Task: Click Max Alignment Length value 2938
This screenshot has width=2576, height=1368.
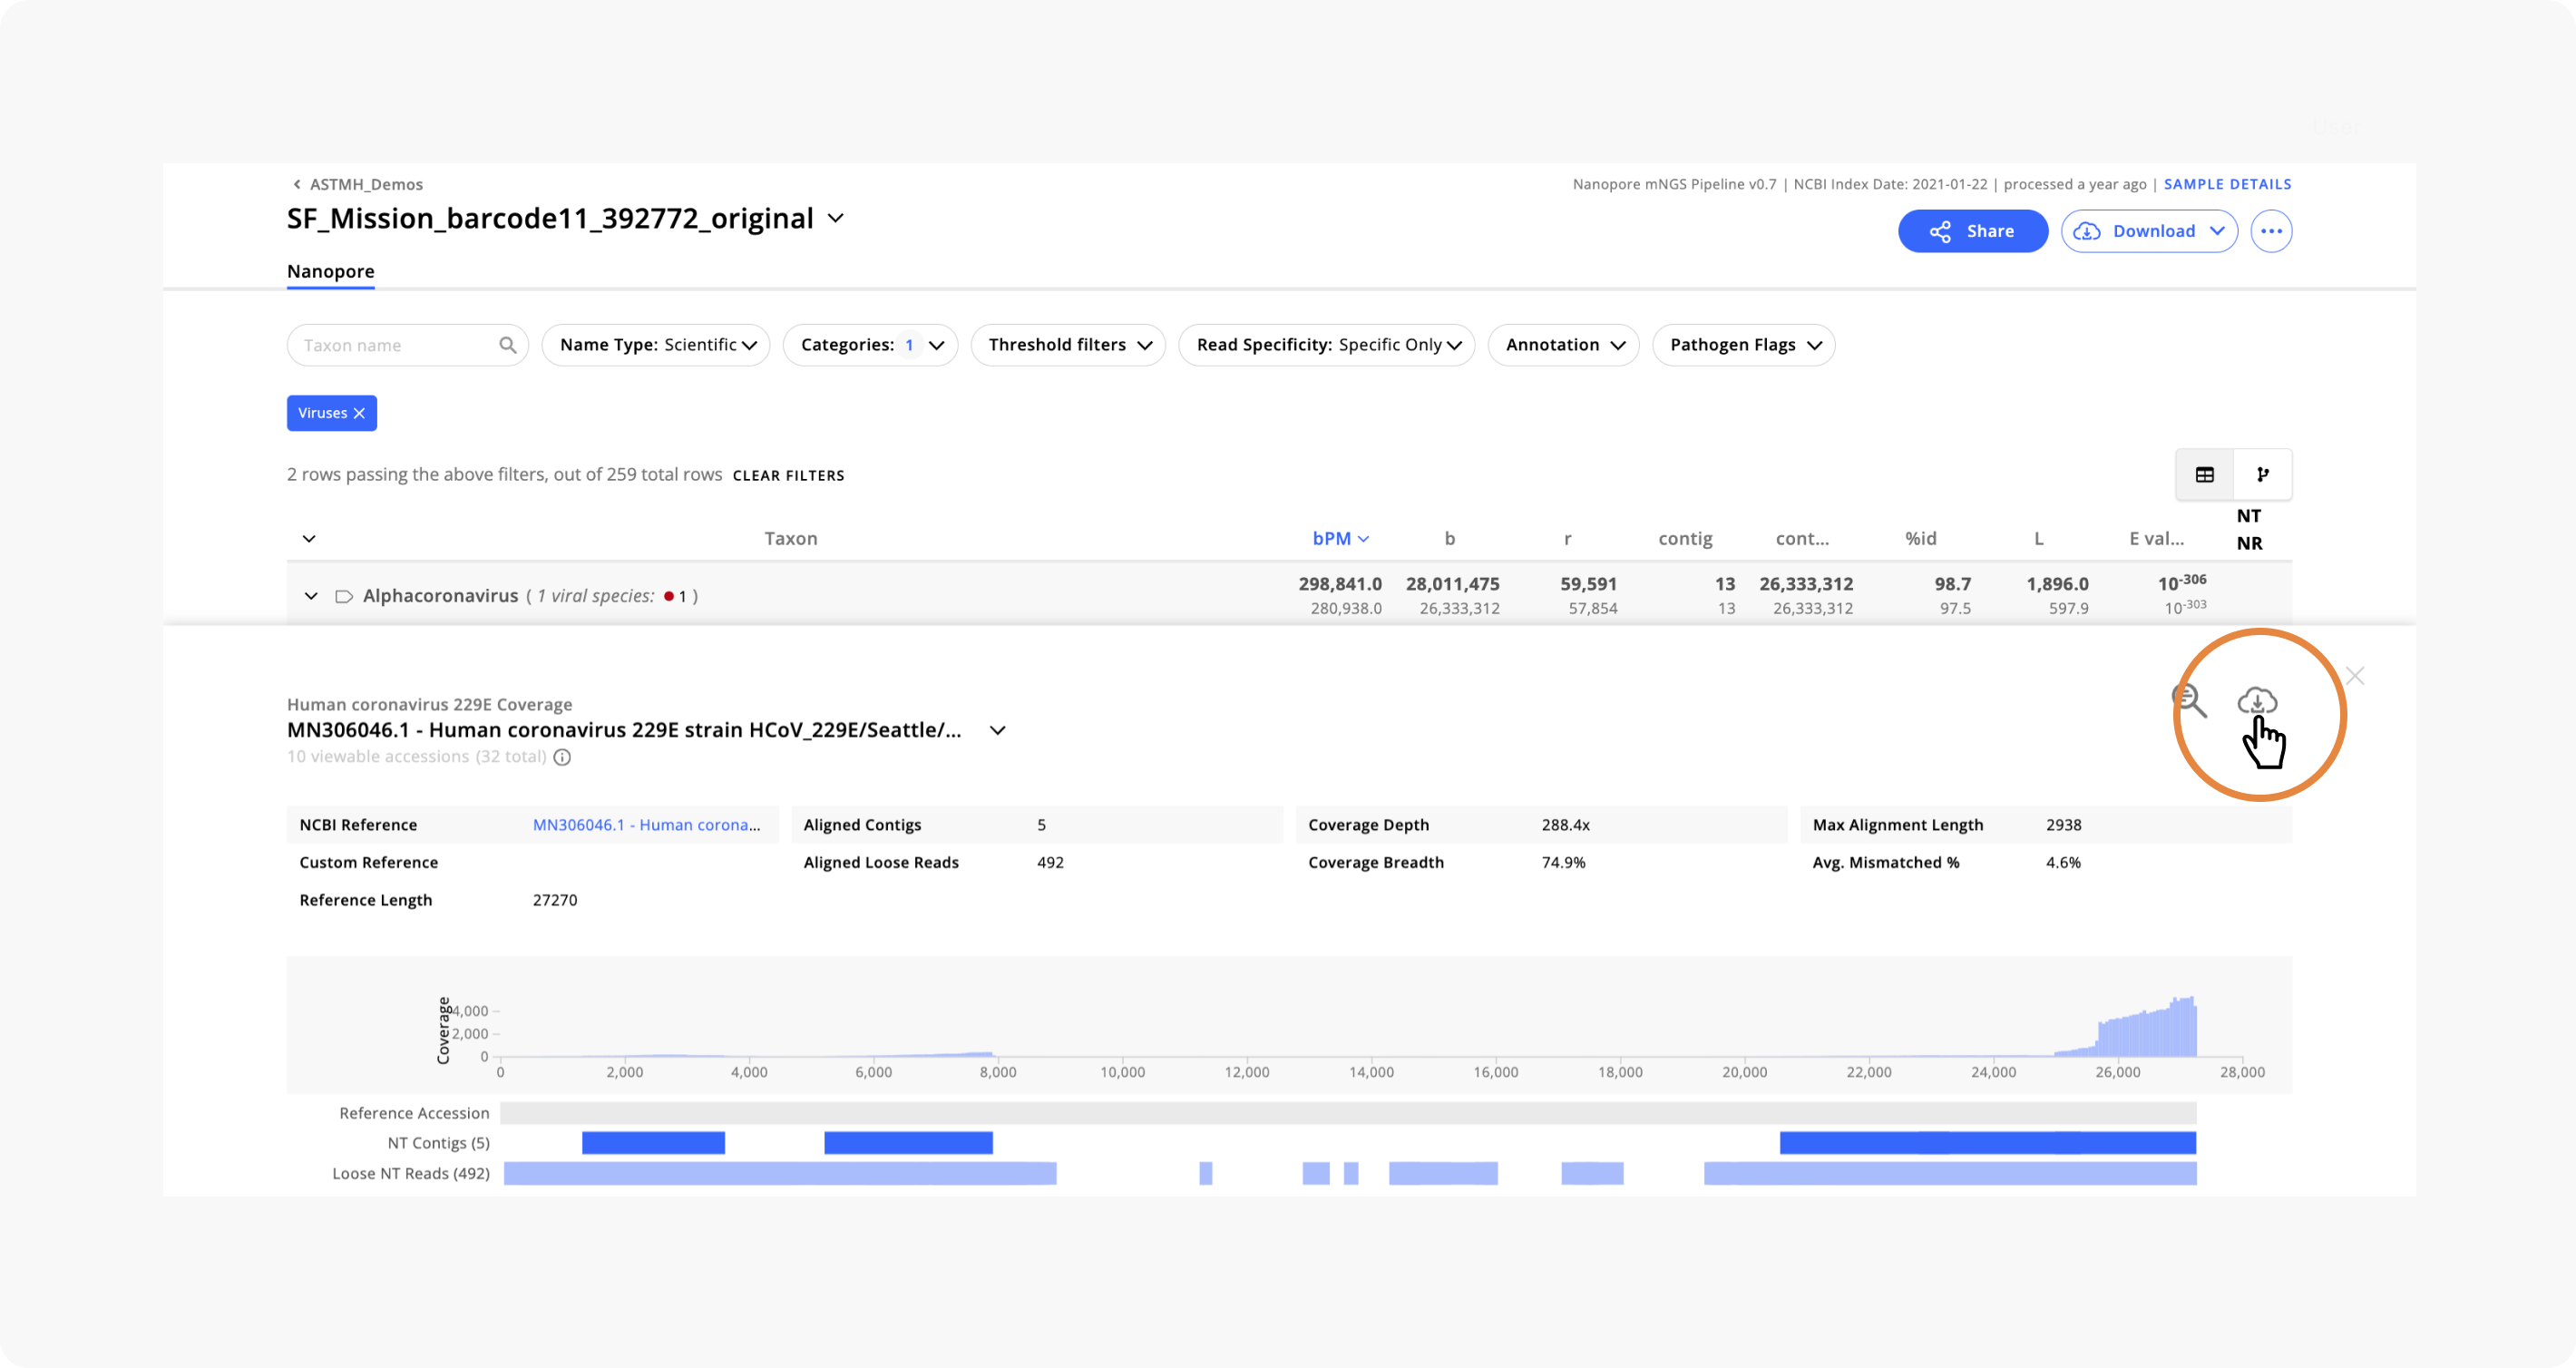Action: point(2063,825)
